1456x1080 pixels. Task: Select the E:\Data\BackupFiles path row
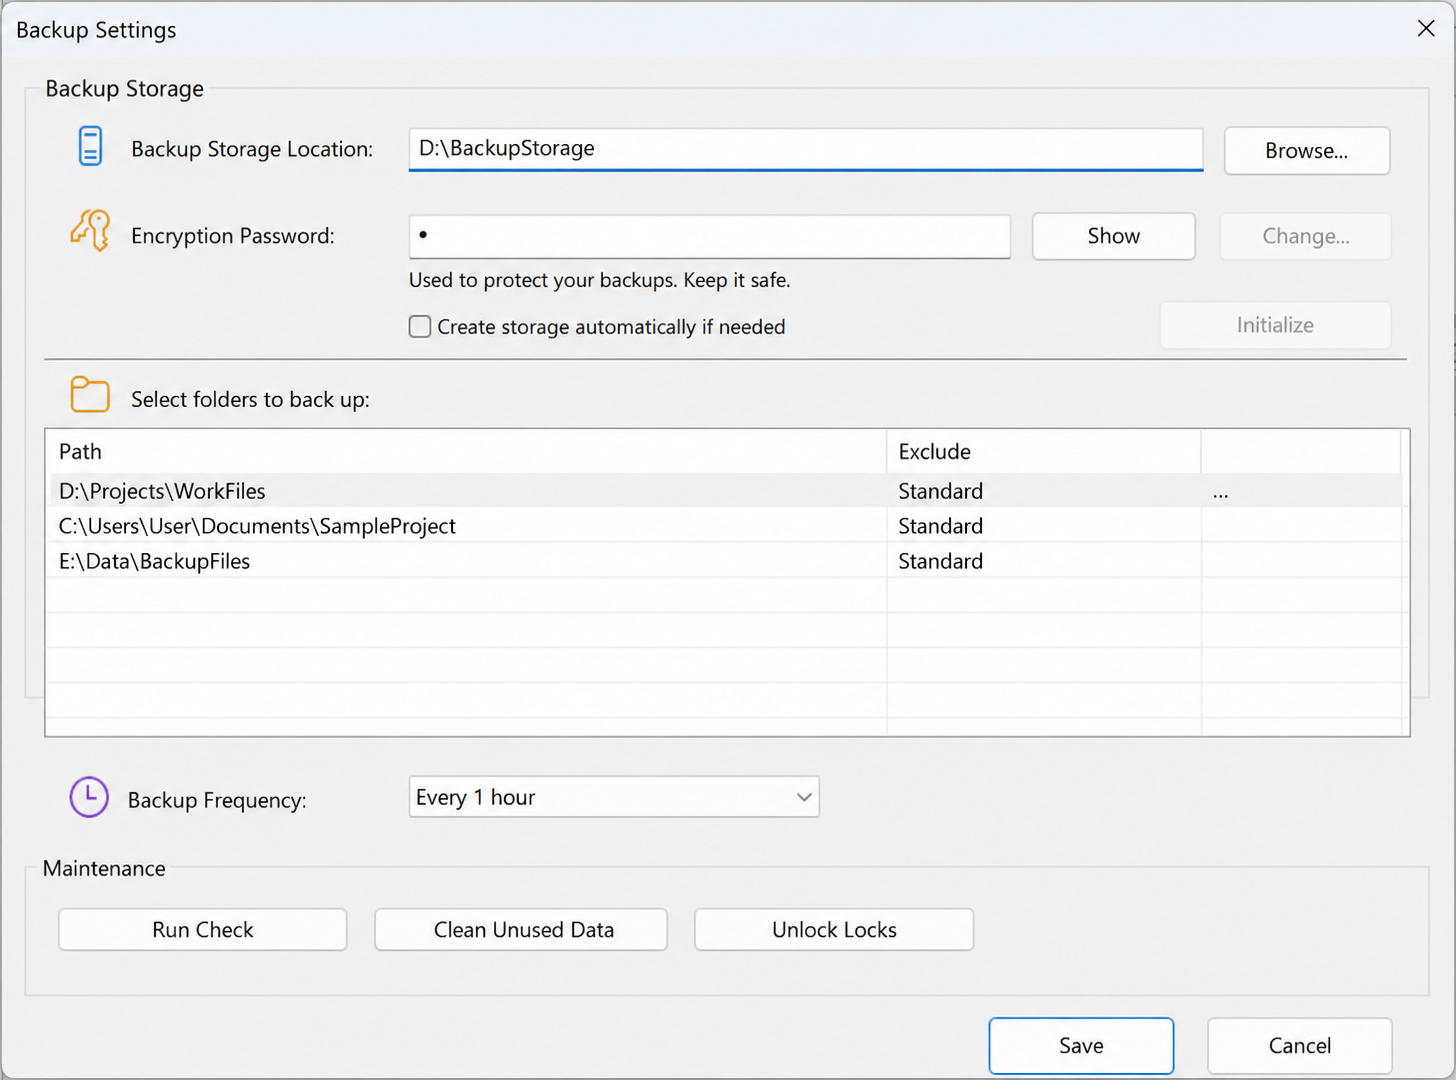click(x=724, y=561)
